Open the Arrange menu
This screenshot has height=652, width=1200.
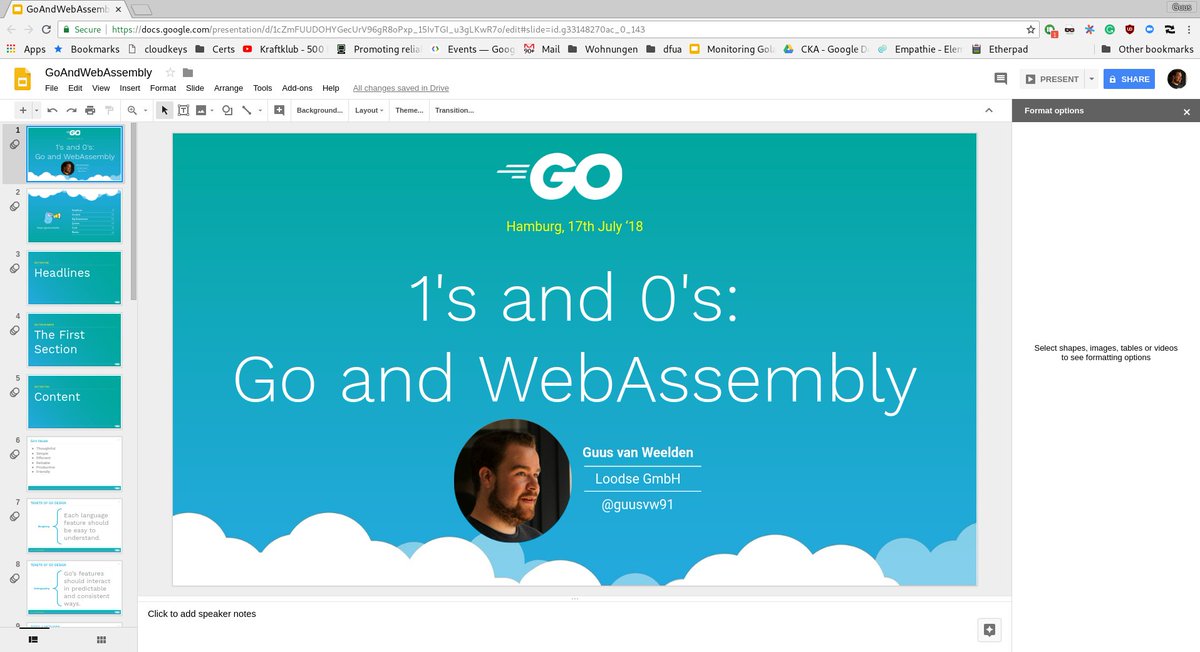[229, 88]
